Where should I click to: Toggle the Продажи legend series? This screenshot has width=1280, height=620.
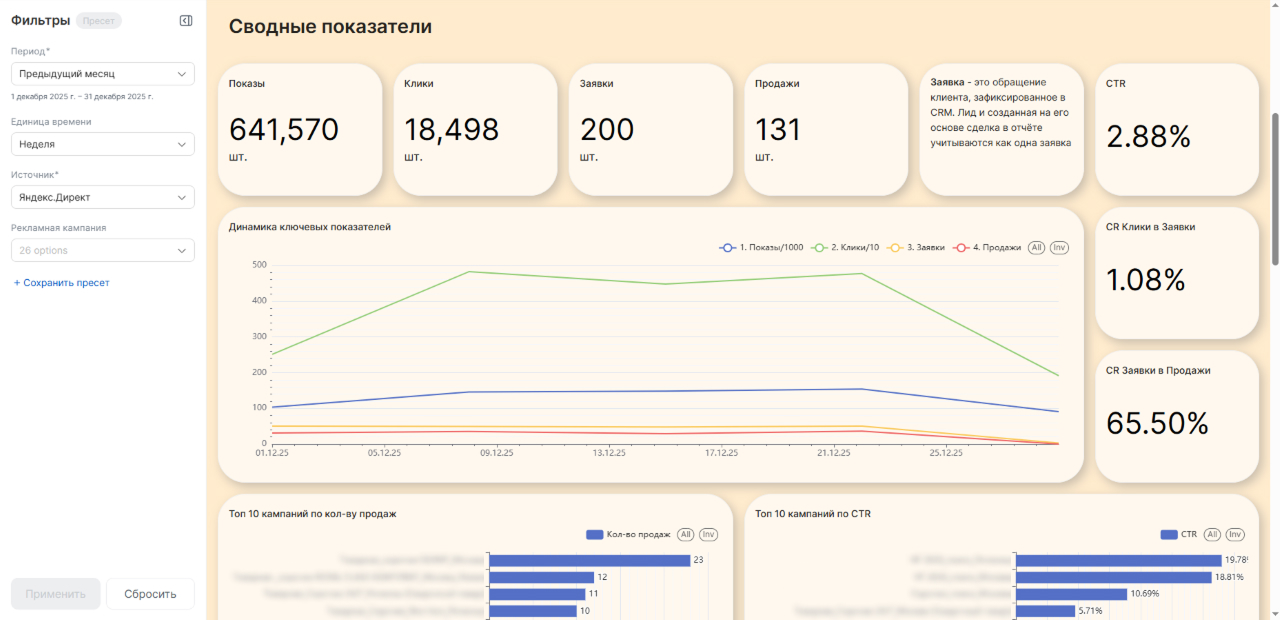click(x=986, y=247)
